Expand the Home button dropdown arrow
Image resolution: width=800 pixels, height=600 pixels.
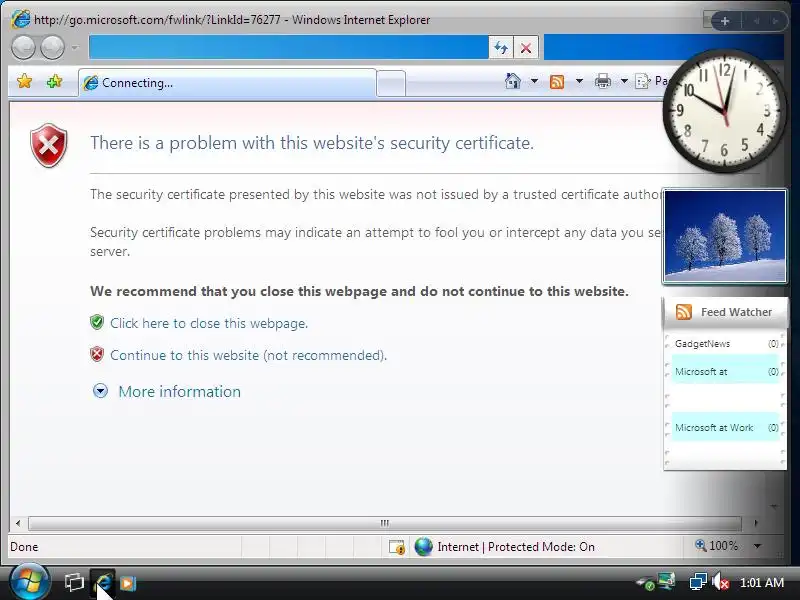pyautogui.click(x=534, y=81)
